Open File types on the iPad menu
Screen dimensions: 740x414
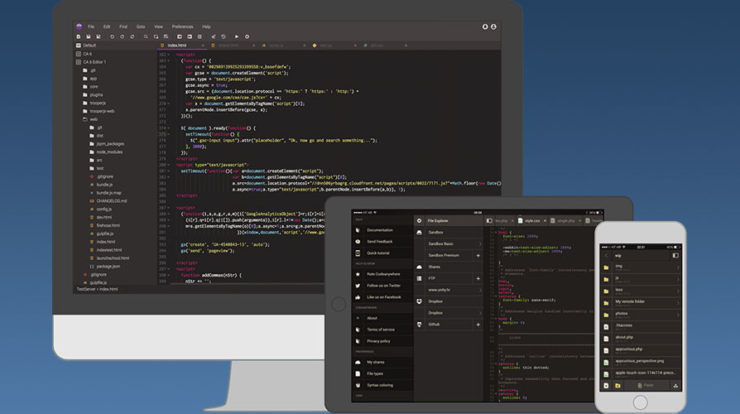pos(375,373)
